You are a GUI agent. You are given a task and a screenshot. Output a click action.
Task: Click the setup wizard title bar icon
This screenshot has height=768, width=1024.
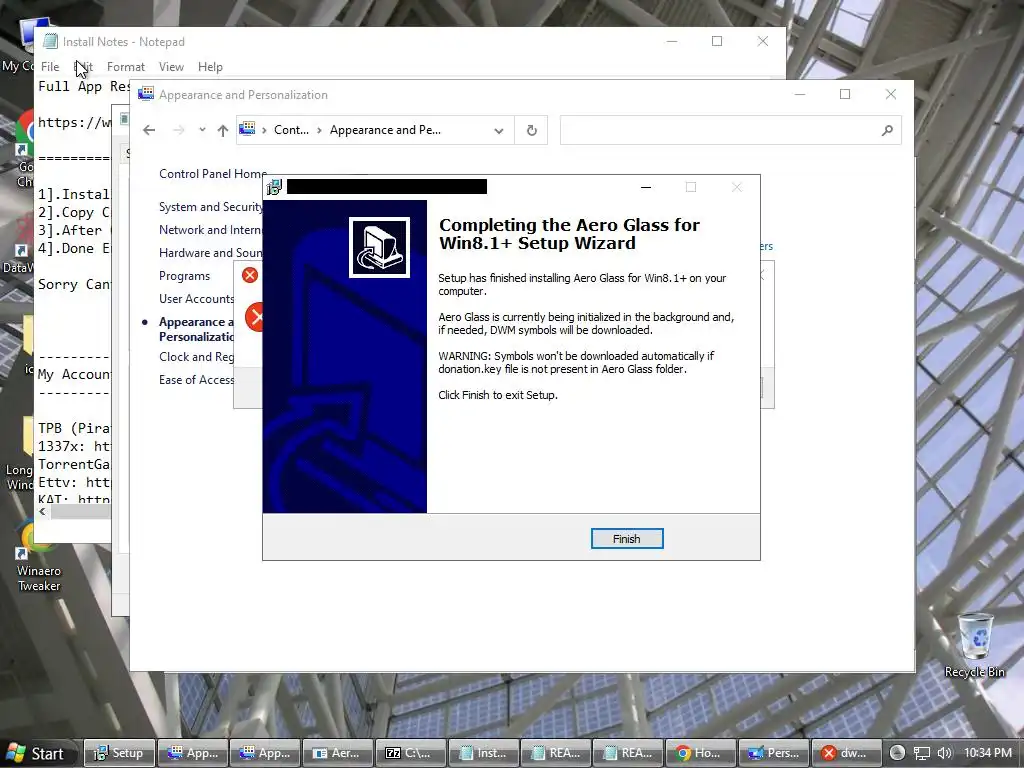[274, 187]
